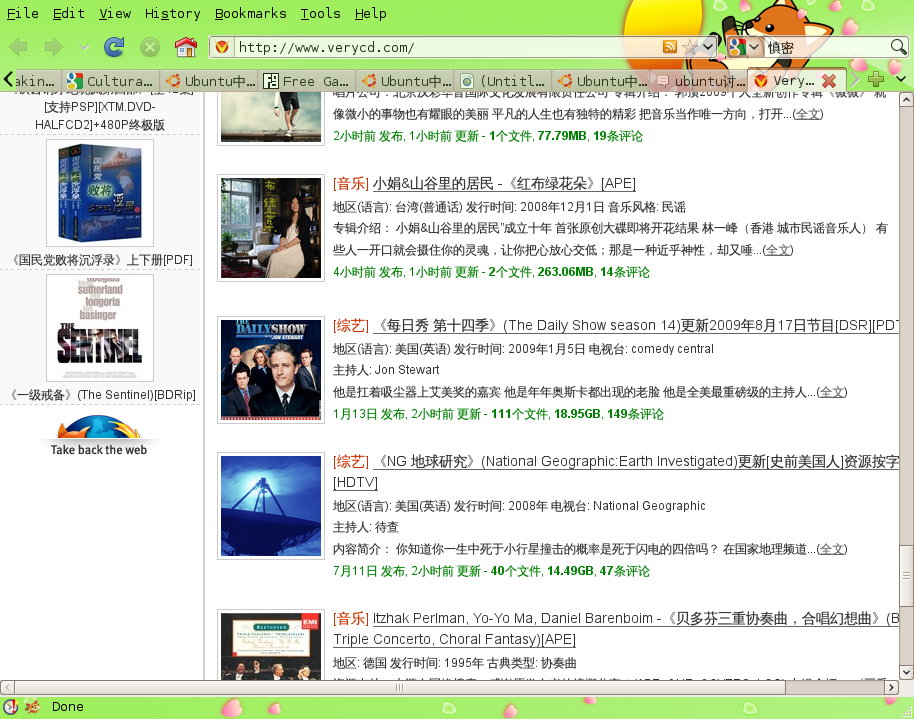Click the Google search engine icon
914x719 pixels.
pos(737,47)
